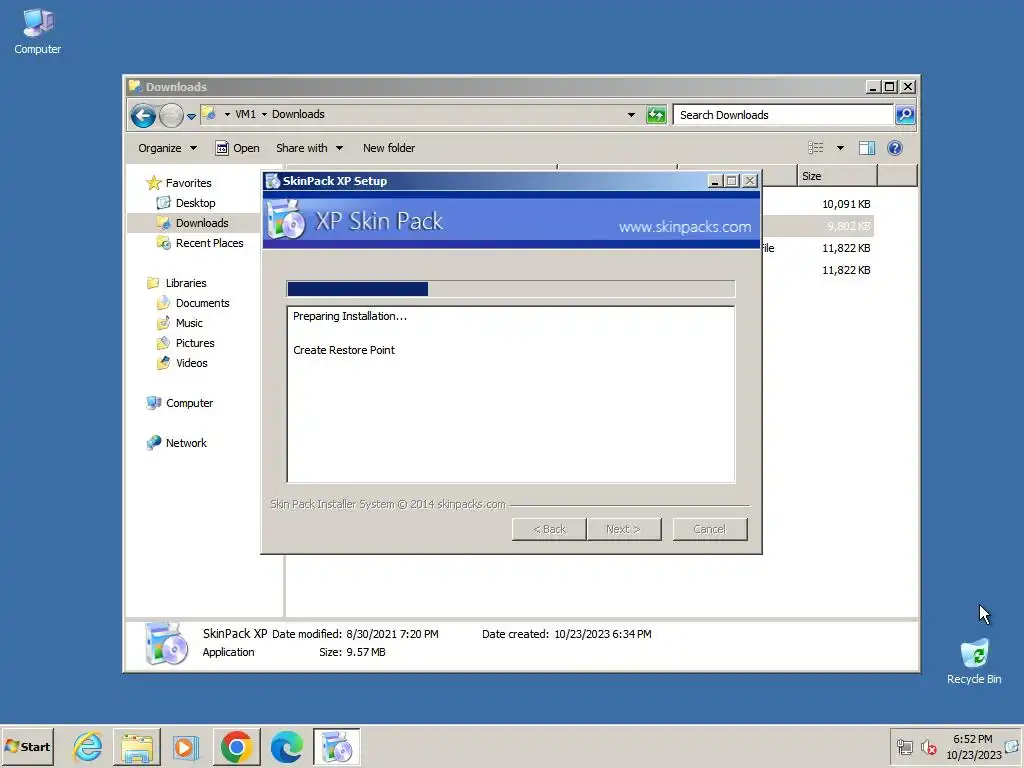Launch Microsoft Edge from taskbar

tap(287, 746)
